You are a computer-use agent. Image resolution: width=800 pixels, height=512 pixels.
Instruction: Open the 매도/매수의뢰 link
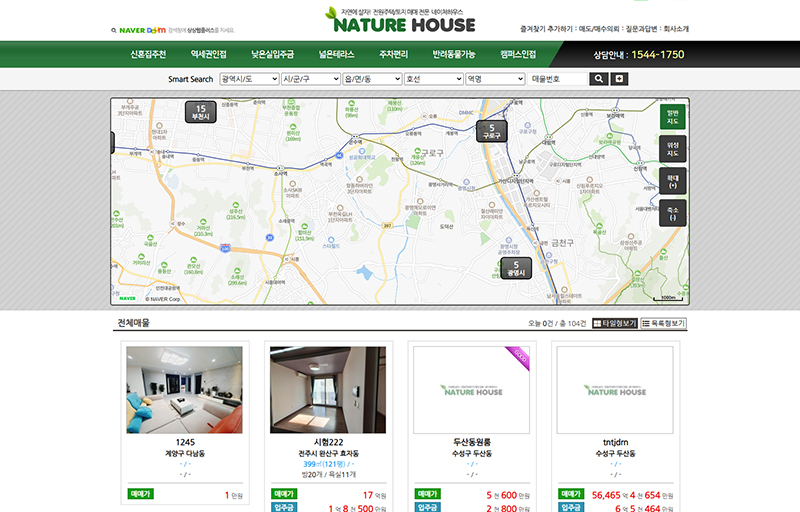tap(599, 29)
